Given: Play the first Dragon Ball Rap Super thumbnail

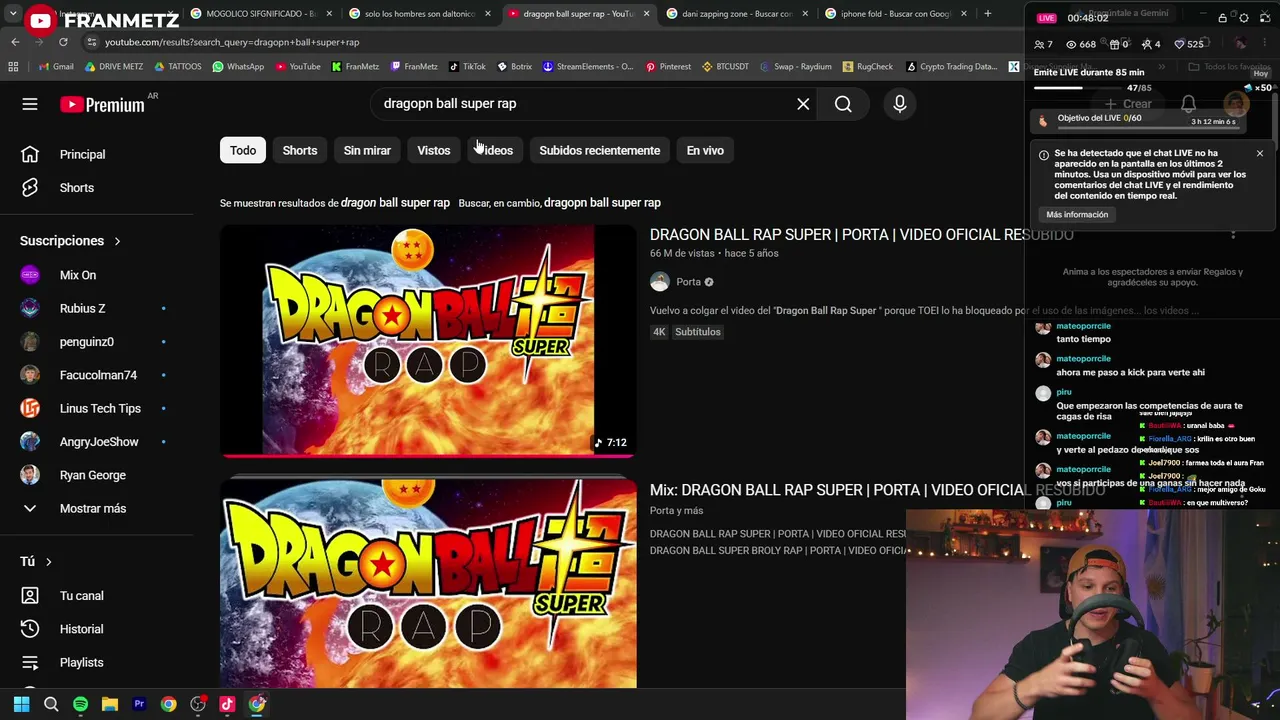Looking at the screenshot, I should tap(428, 341).
